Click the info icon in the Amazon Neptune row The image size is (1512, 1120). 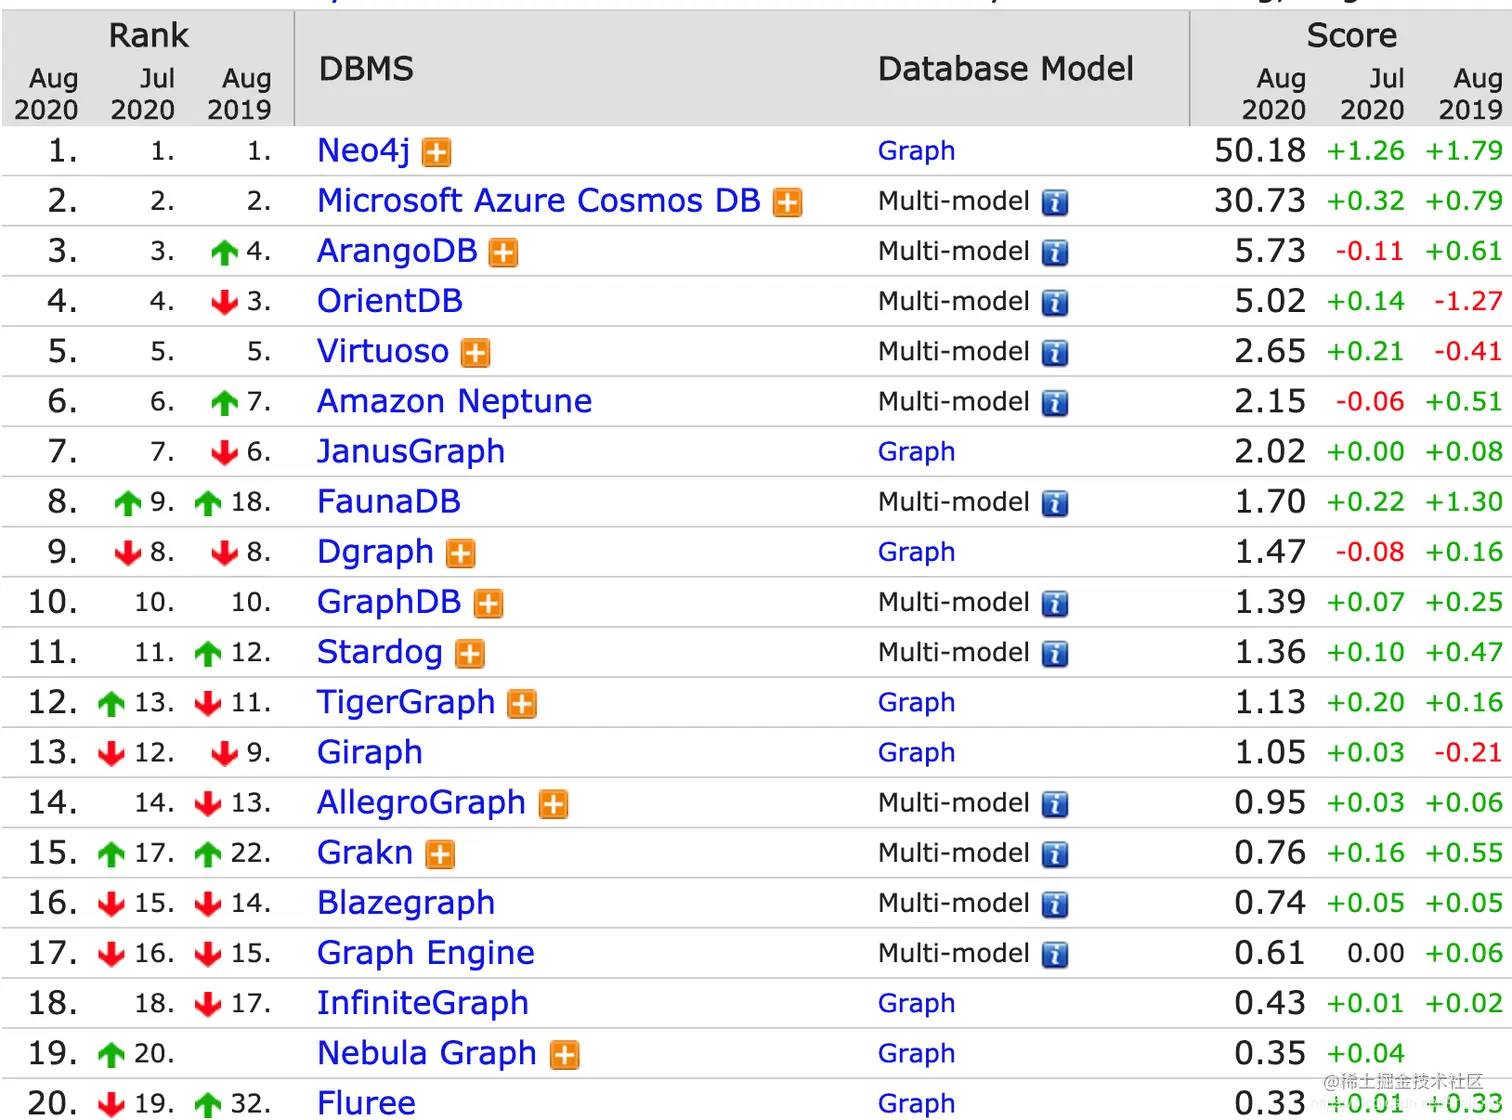(1055, 403)
